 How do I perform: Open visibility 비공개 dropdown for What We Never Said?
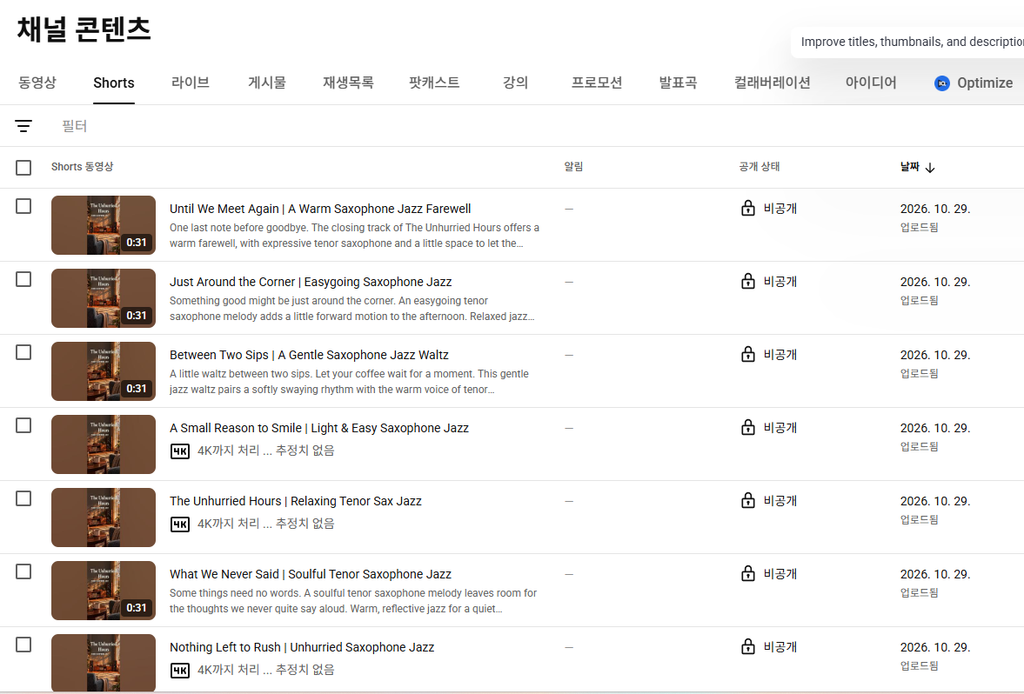(x=780, y=575)
